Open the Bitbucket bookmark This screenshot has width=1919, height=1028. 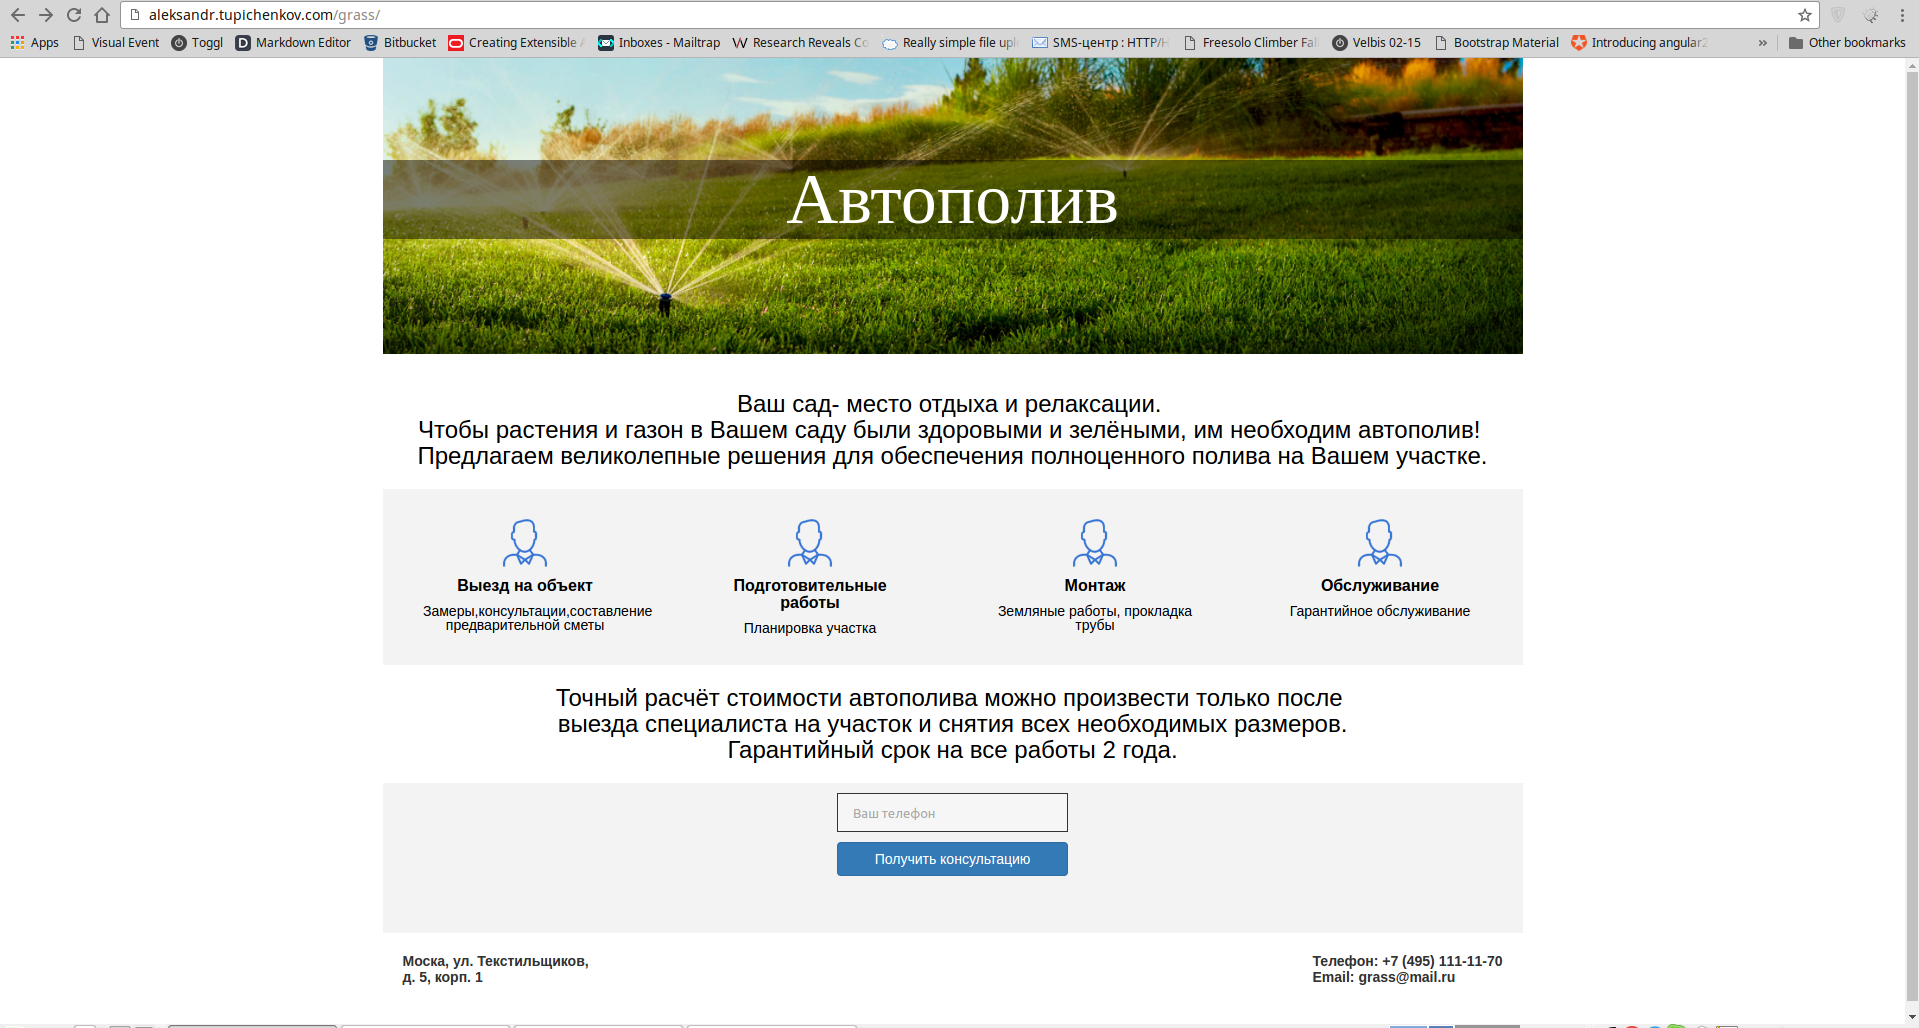coord(400,43)
